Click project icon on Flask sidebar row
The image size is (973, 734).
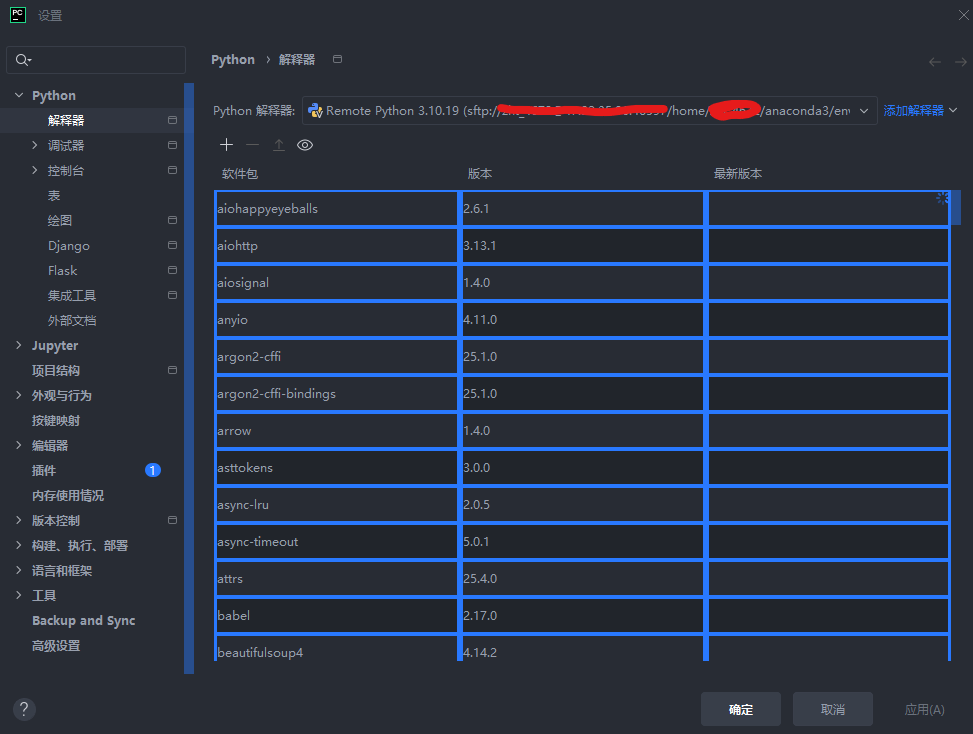tap(173, 270)
